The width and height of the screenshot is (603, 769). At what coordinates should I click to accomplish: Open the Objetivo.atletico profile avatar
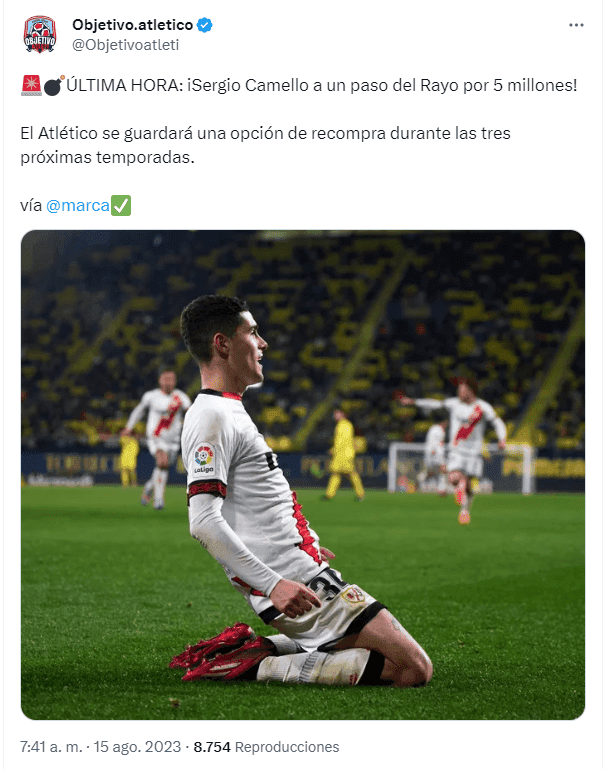tap(40, 34)
